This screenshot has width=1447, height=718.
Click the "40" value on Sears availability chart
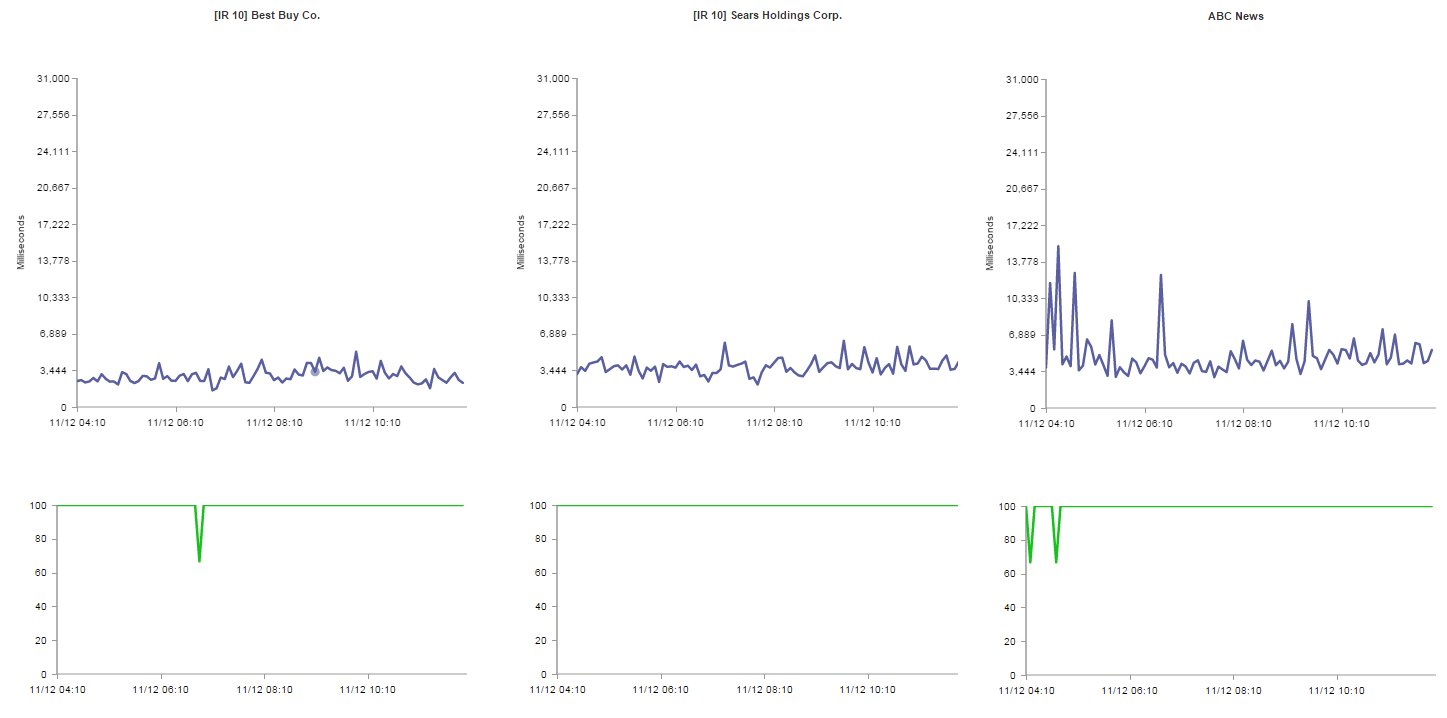(x=543, y=607)
